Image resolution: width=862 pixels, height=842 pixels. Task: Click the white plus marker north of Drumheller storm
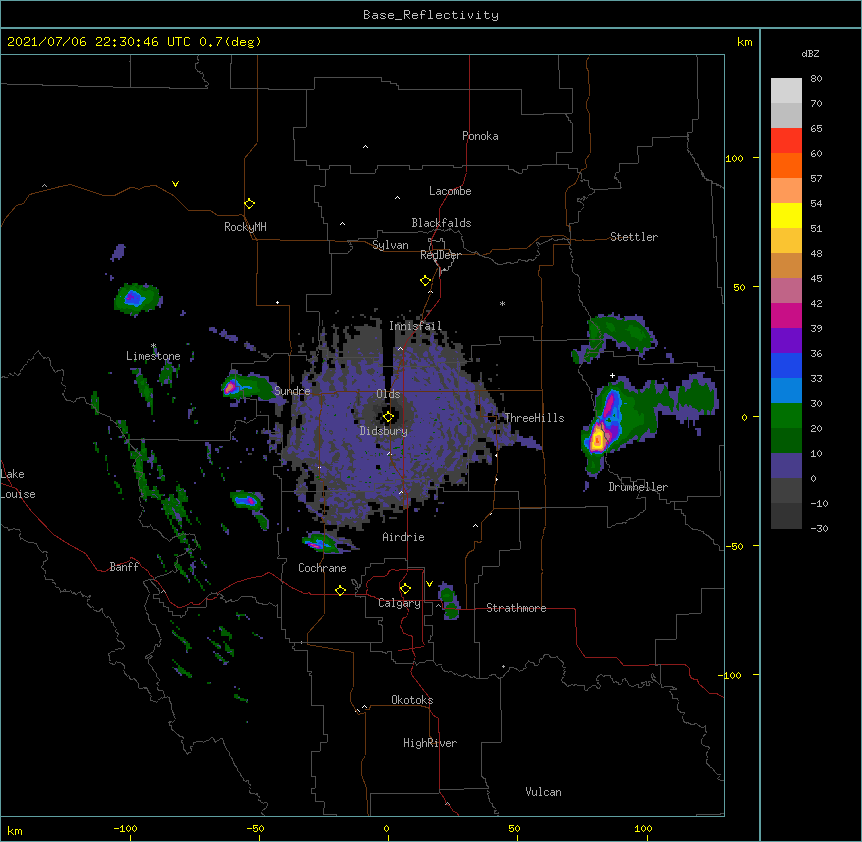coord(612,375)
